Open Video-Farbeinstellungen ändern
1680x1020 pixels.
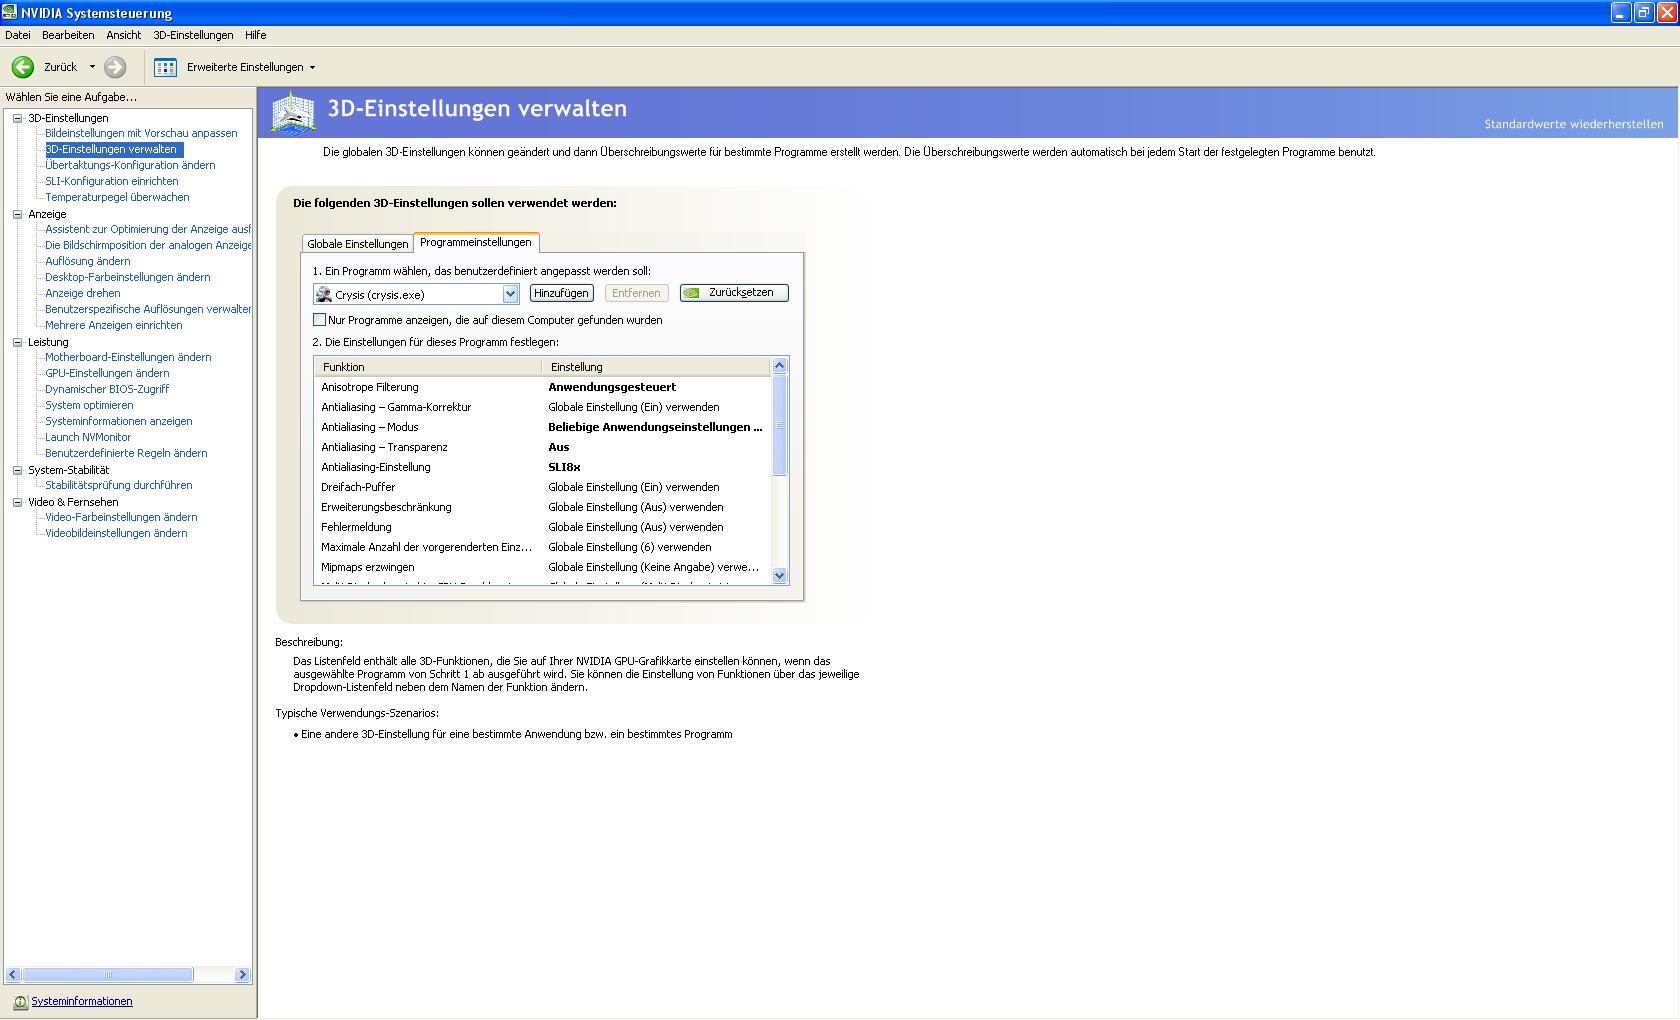[x=121, y=517]
